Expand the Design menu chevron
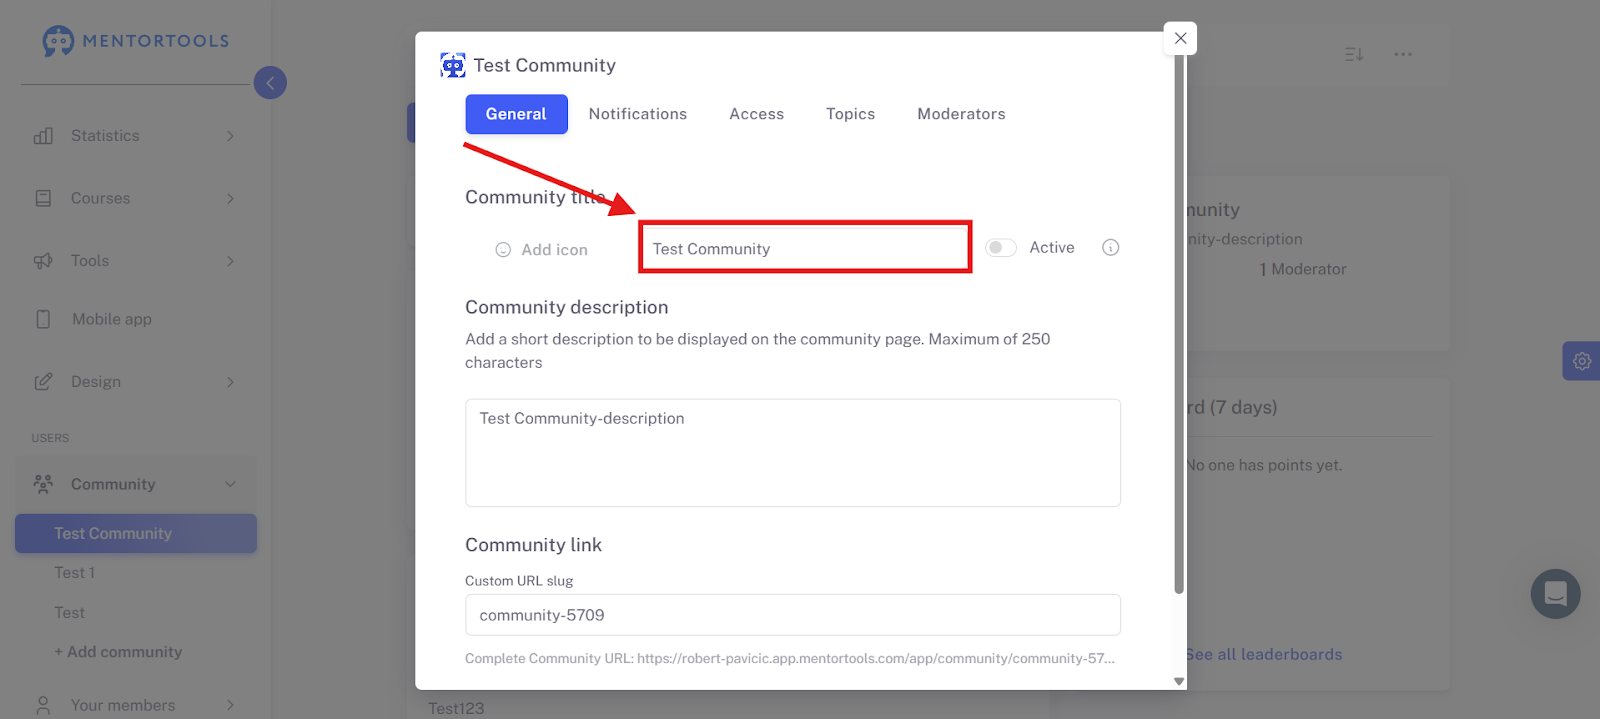 point(230,382)
